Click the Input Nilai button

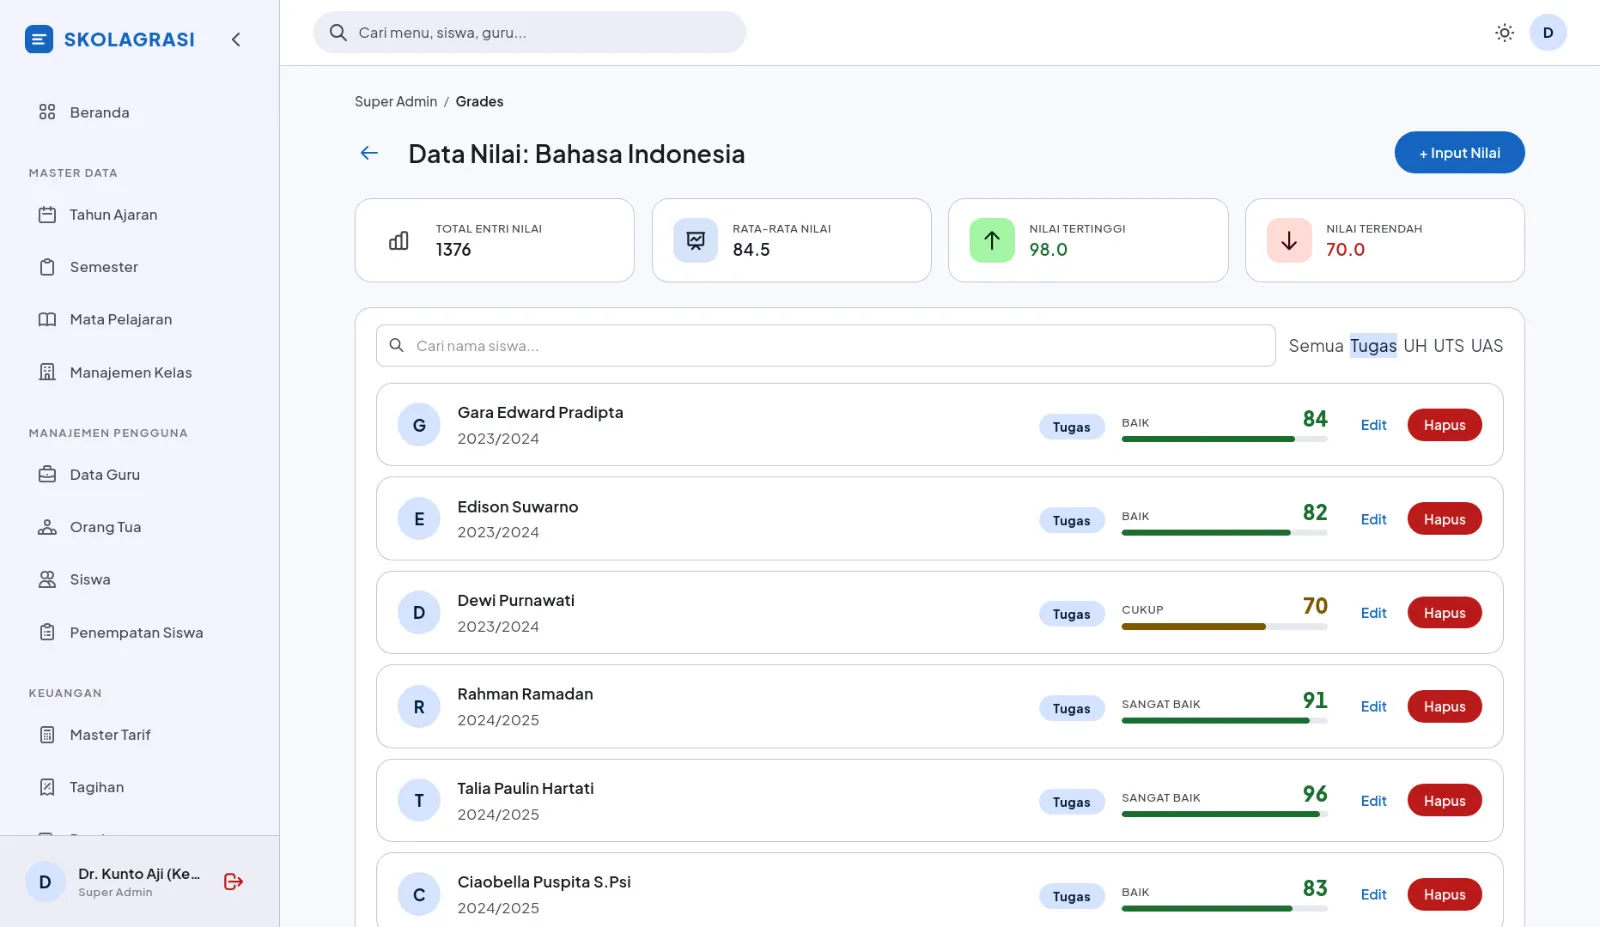click(x=1459, y=153)
